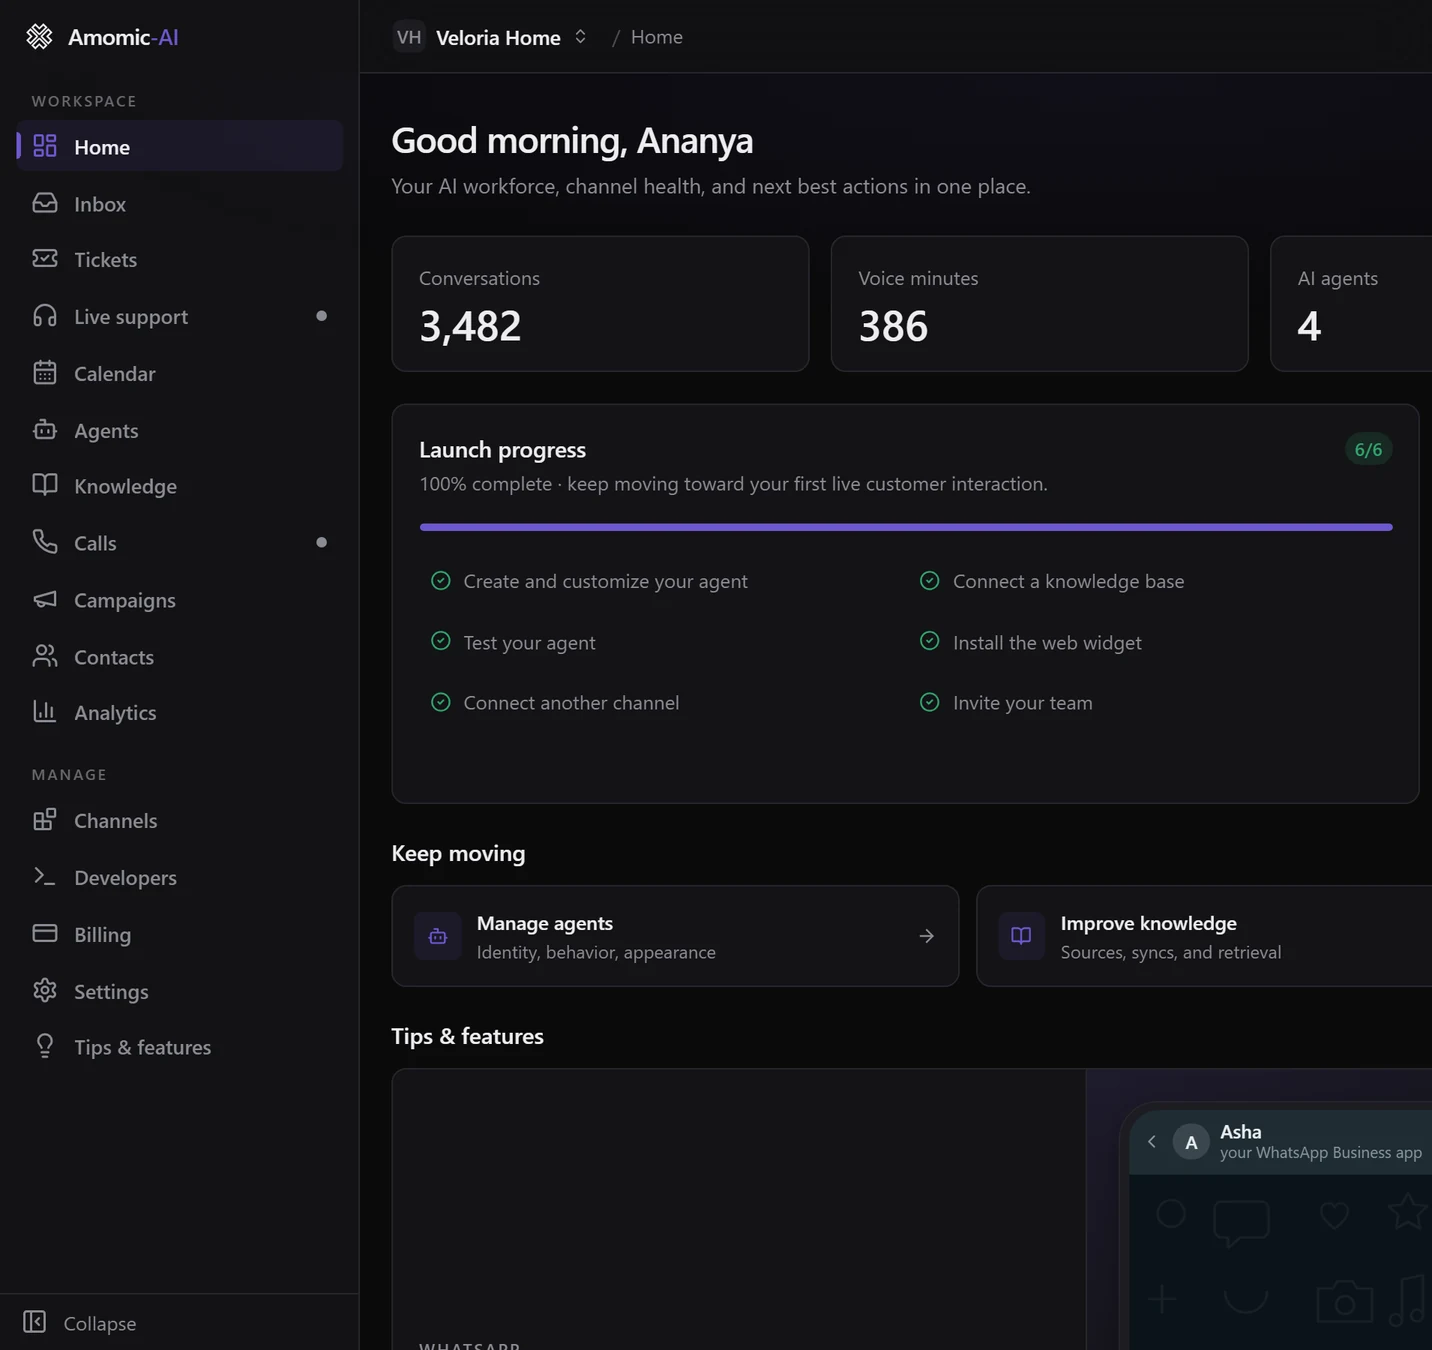
Task: Click the Home breadcrumb link
Action: click(x=657, y=37)
